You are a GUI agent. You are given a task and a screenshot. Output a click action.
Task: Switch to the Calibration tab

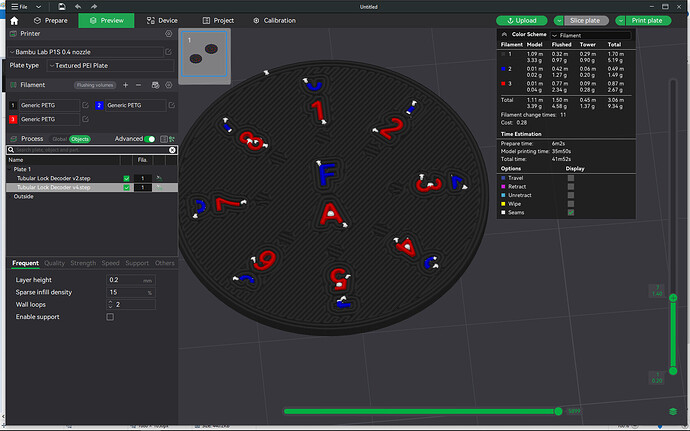[275, 21]
